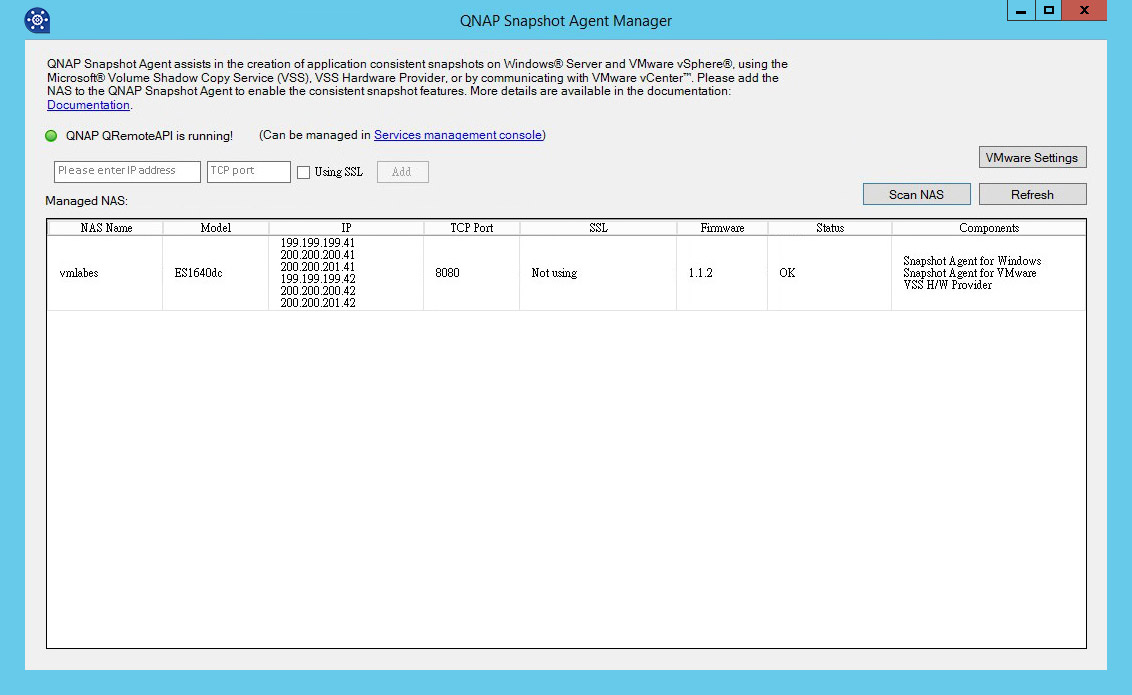This screenshot has width=1132, height=695.
Task: Click IP address 199.199.199.42
Action: (x=318, y=279)
